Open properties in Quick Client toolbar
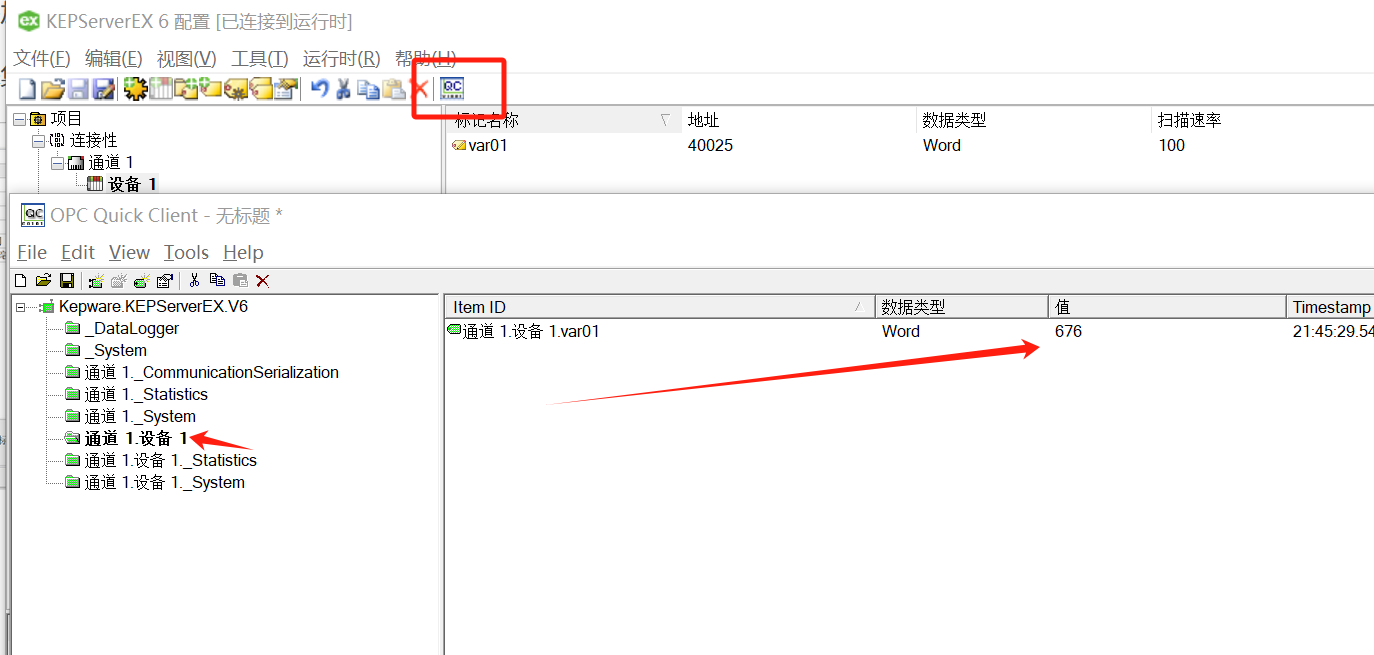The image size is (1374, 655). point(165,281)
